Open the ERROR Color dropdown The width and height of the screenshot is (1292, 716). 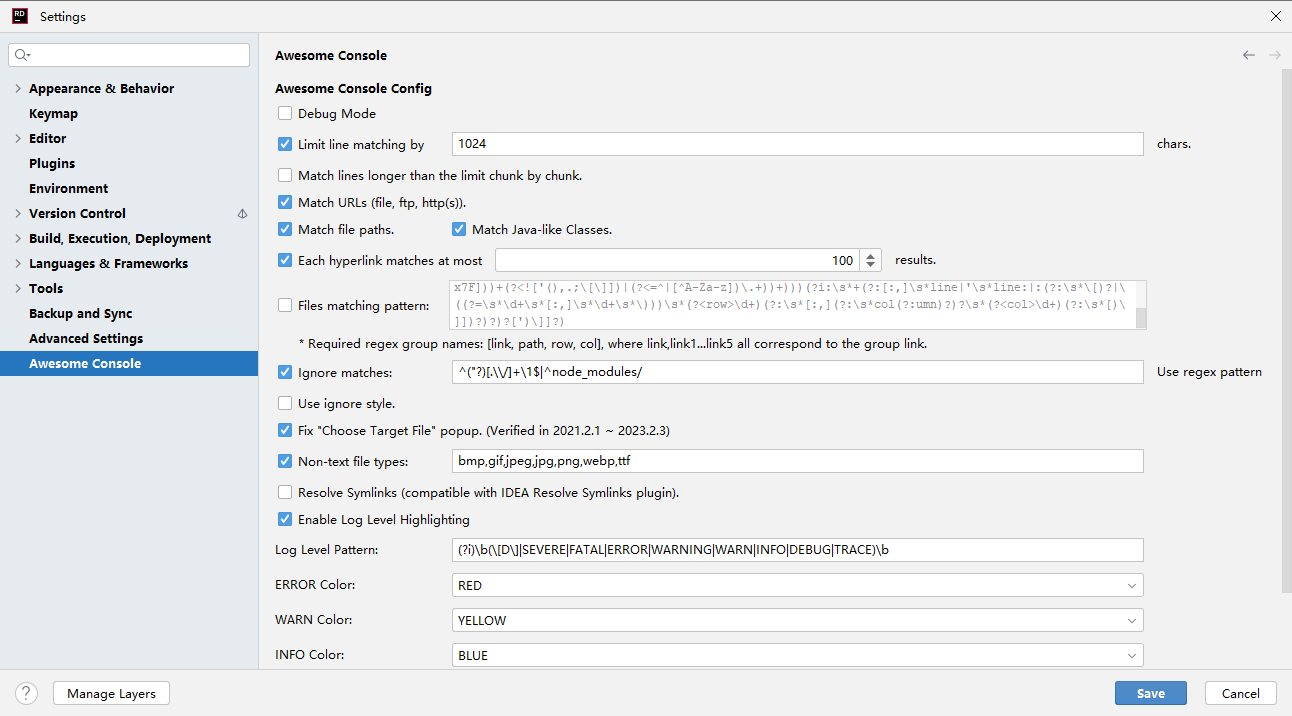pyautogui.click(x=797, y=585)
